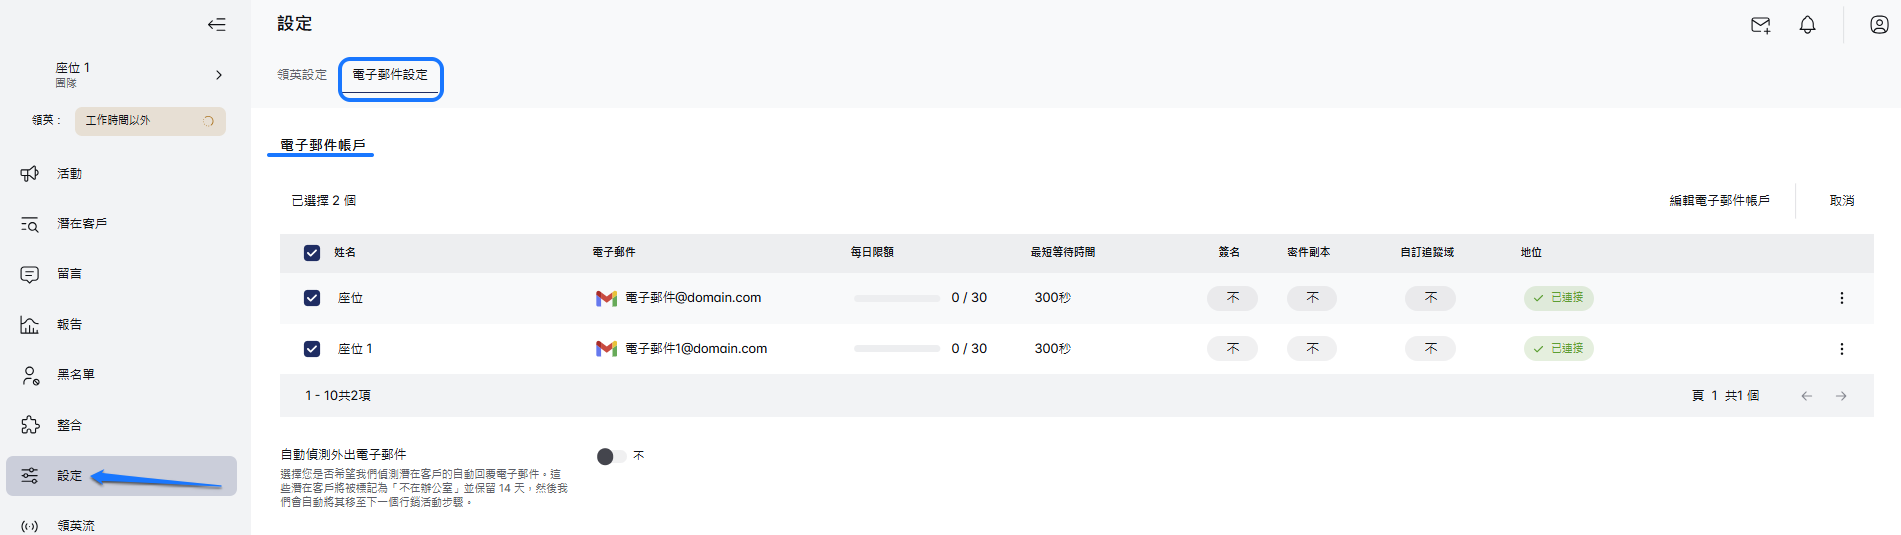Open 黑名單 person icon in sidebar
Viewport: 1901px width, 535px height.
click(30, 375)
